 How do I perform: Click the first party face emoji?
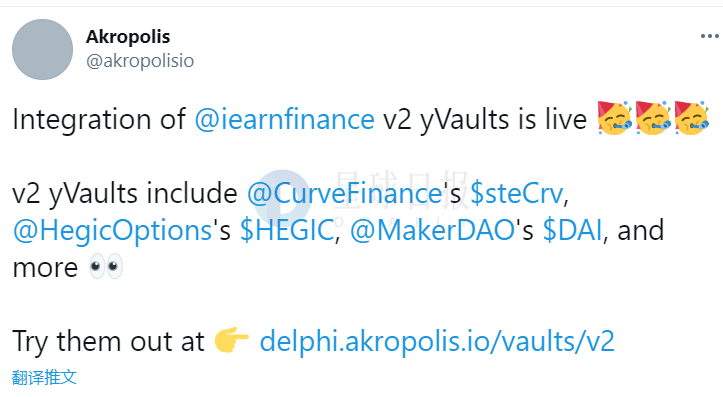pos(615,119)
